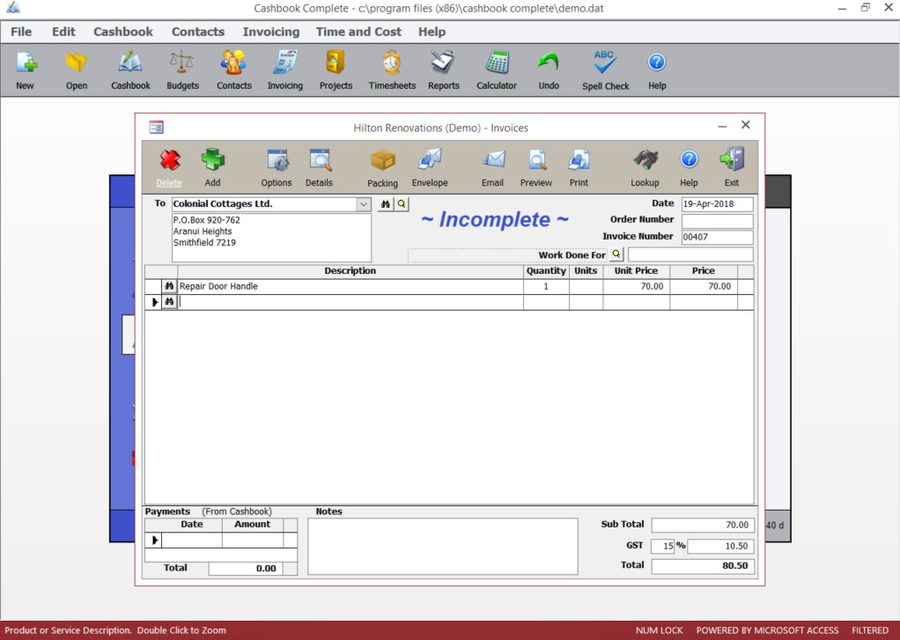Image resolution: width=900 pixels, height=640 pixels.
Task: Click the address box with P.O.Box 920-762
Action: [x=271, y=238]
